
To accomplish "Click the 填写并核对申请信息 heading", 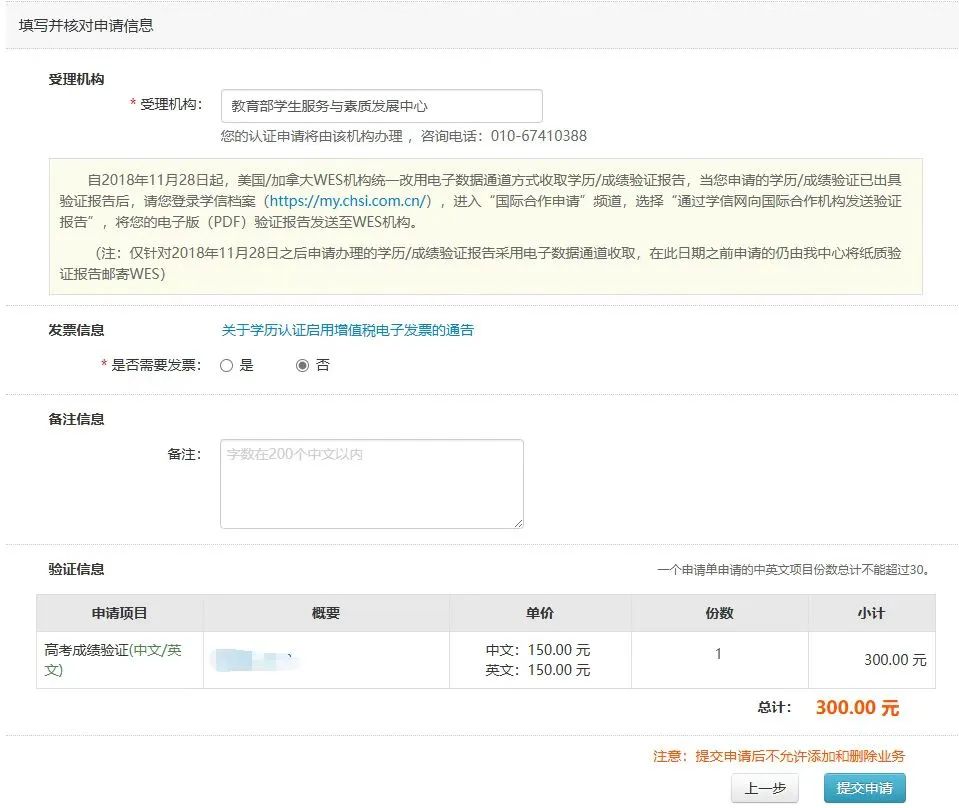I will [x=86, y=26].
